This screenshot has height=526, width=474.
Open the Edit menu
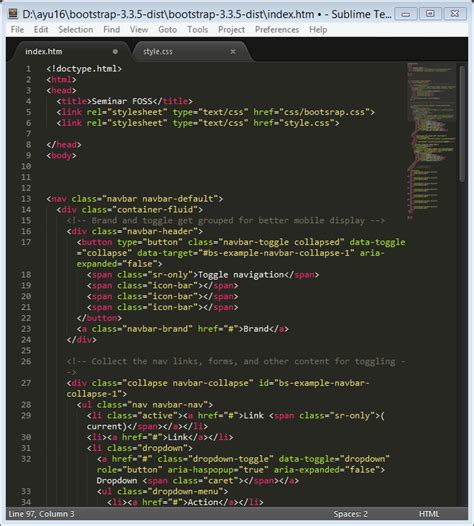pyautogui.click(x=41, y=30)
